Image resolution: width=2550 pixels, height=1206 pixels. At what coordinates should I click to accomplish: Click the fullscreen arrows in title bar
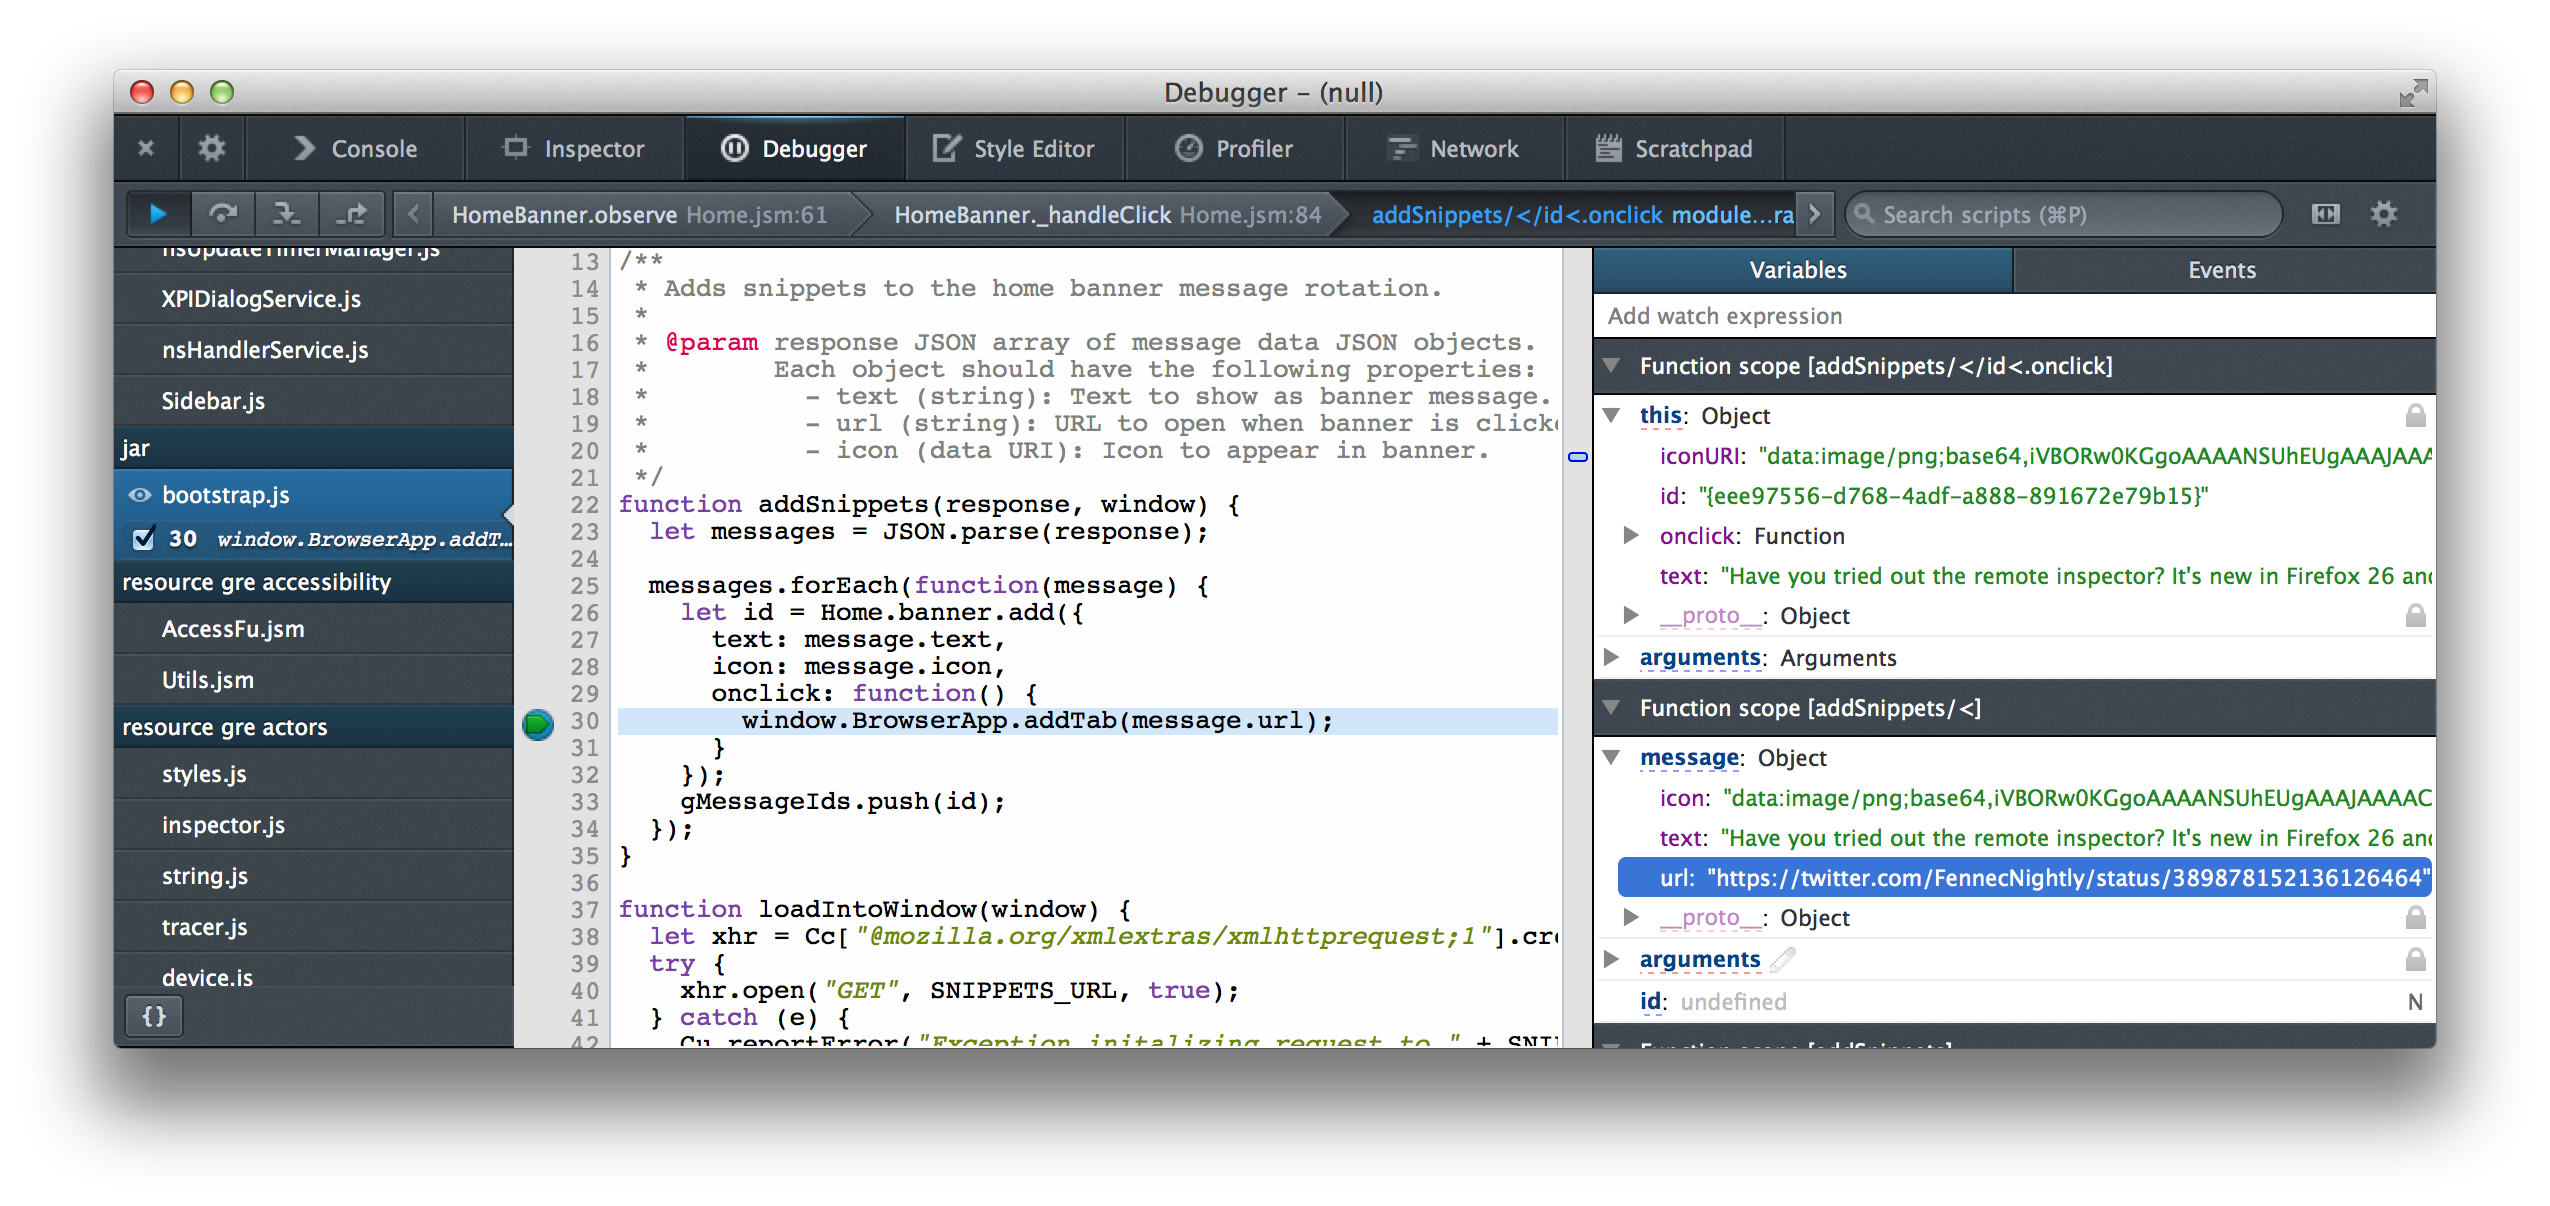[x=2413, y=92]
